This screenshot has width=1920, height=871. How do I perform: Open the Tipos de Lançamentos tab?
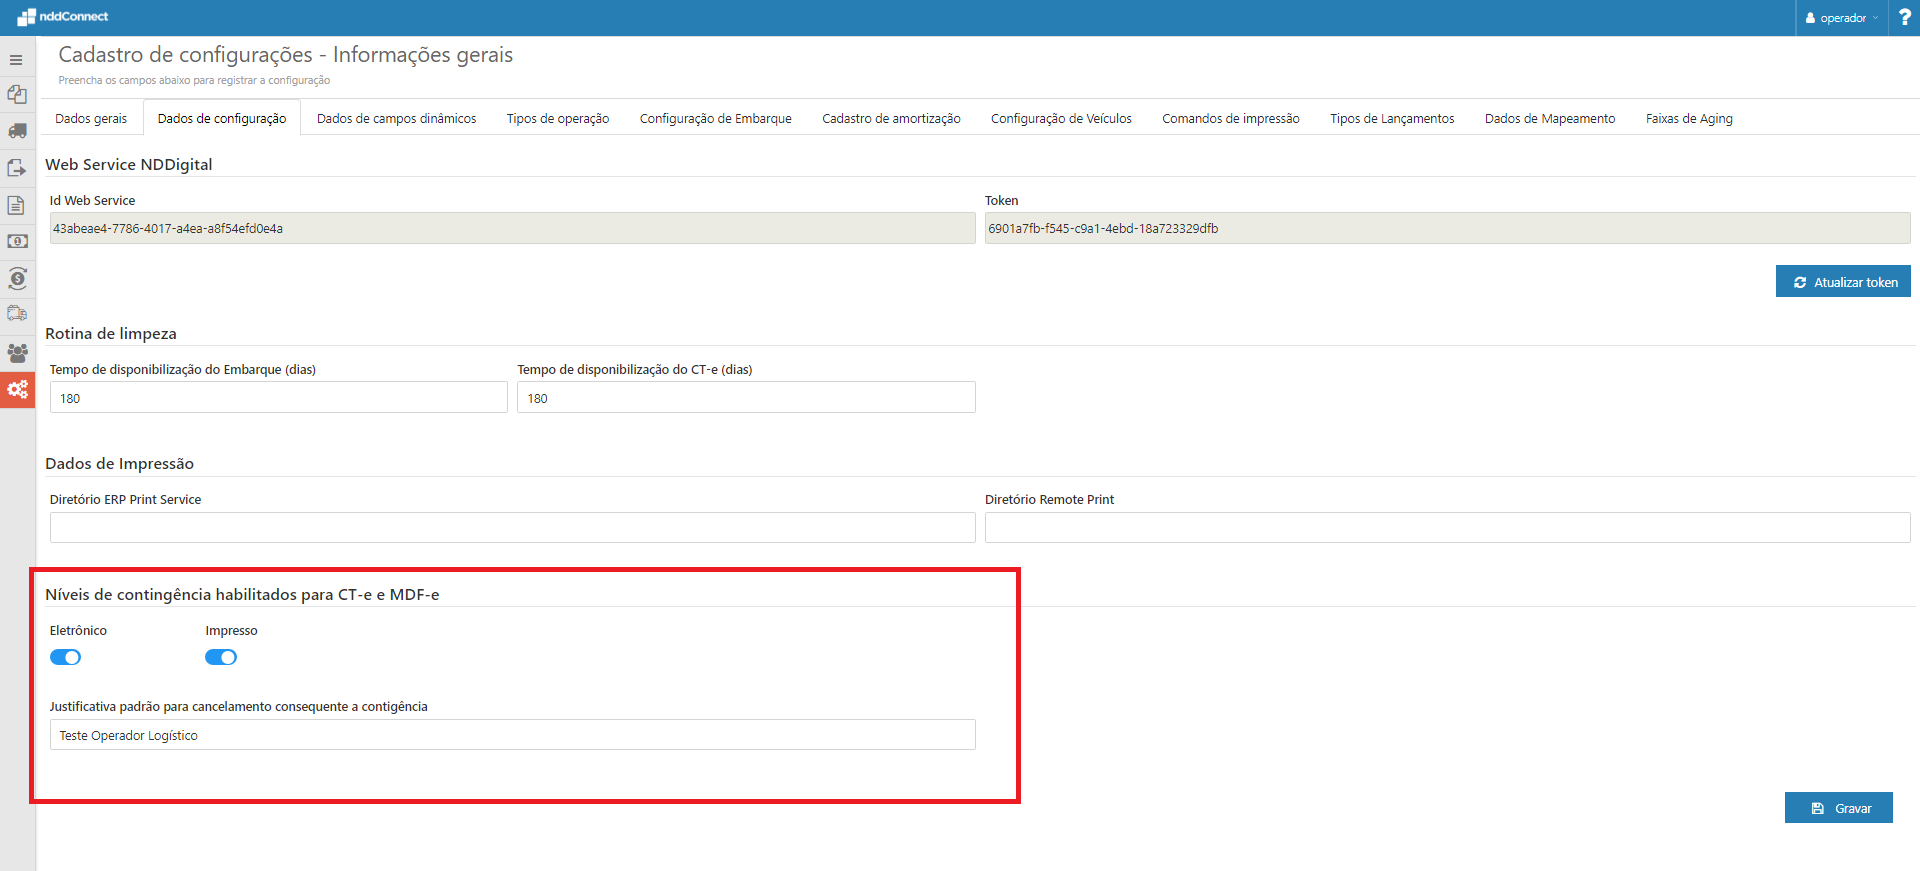(1392, 118)
